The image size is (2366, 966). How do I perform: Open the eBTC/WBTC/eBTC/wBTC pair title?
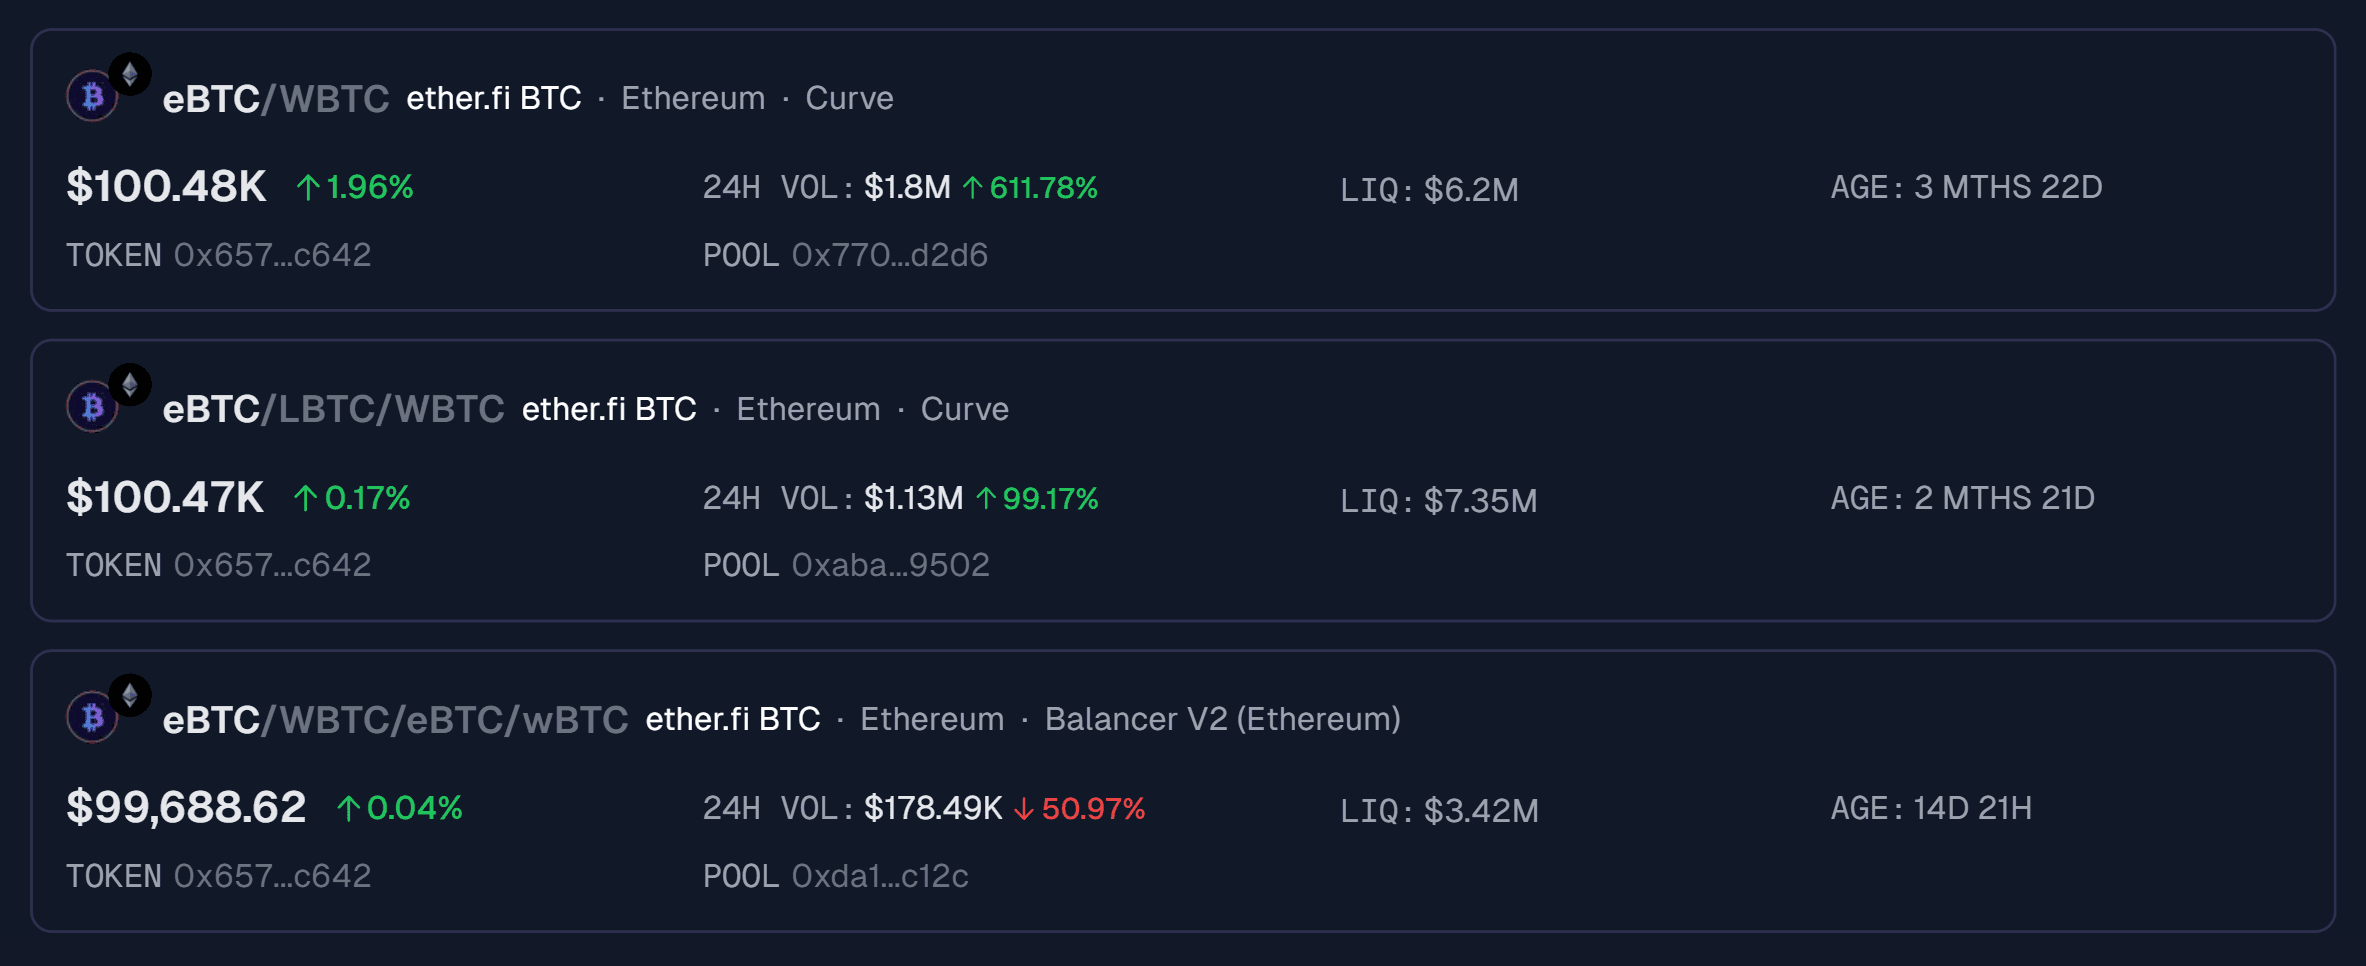pyautogui.click(x=395, y=720)
